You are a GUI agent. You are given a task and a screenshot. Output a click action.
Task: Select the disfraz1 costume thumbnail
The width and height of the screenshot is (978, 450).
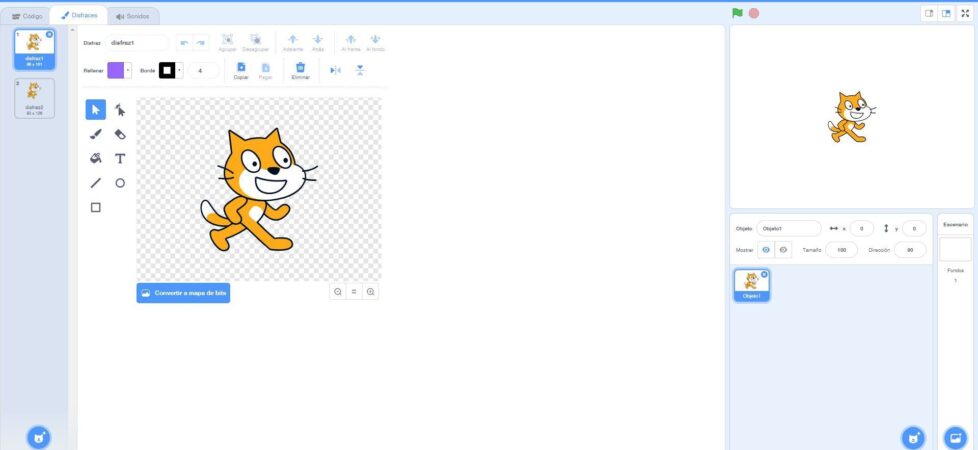point(34,49)
